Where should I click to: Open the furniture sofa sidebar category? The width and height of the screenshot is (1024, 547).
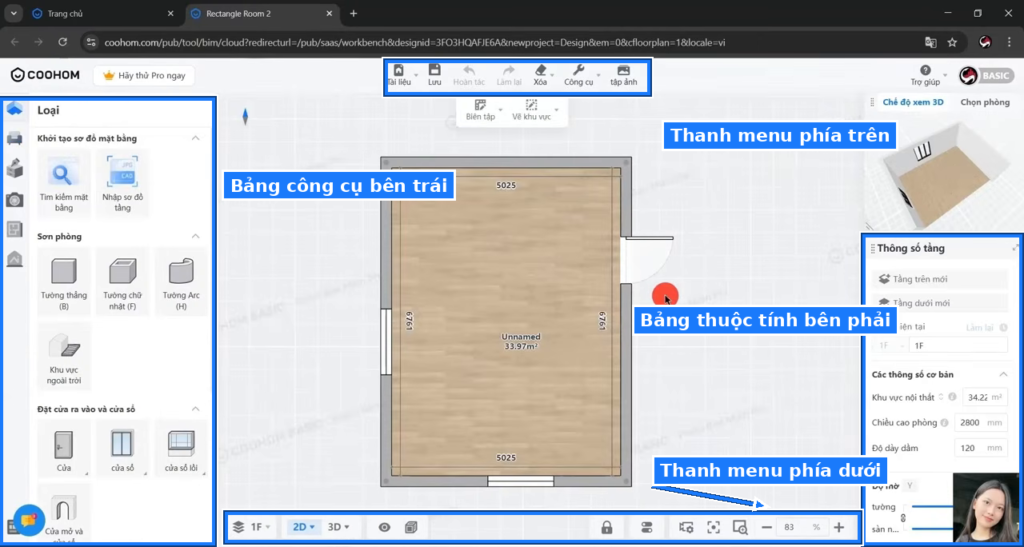14,138
